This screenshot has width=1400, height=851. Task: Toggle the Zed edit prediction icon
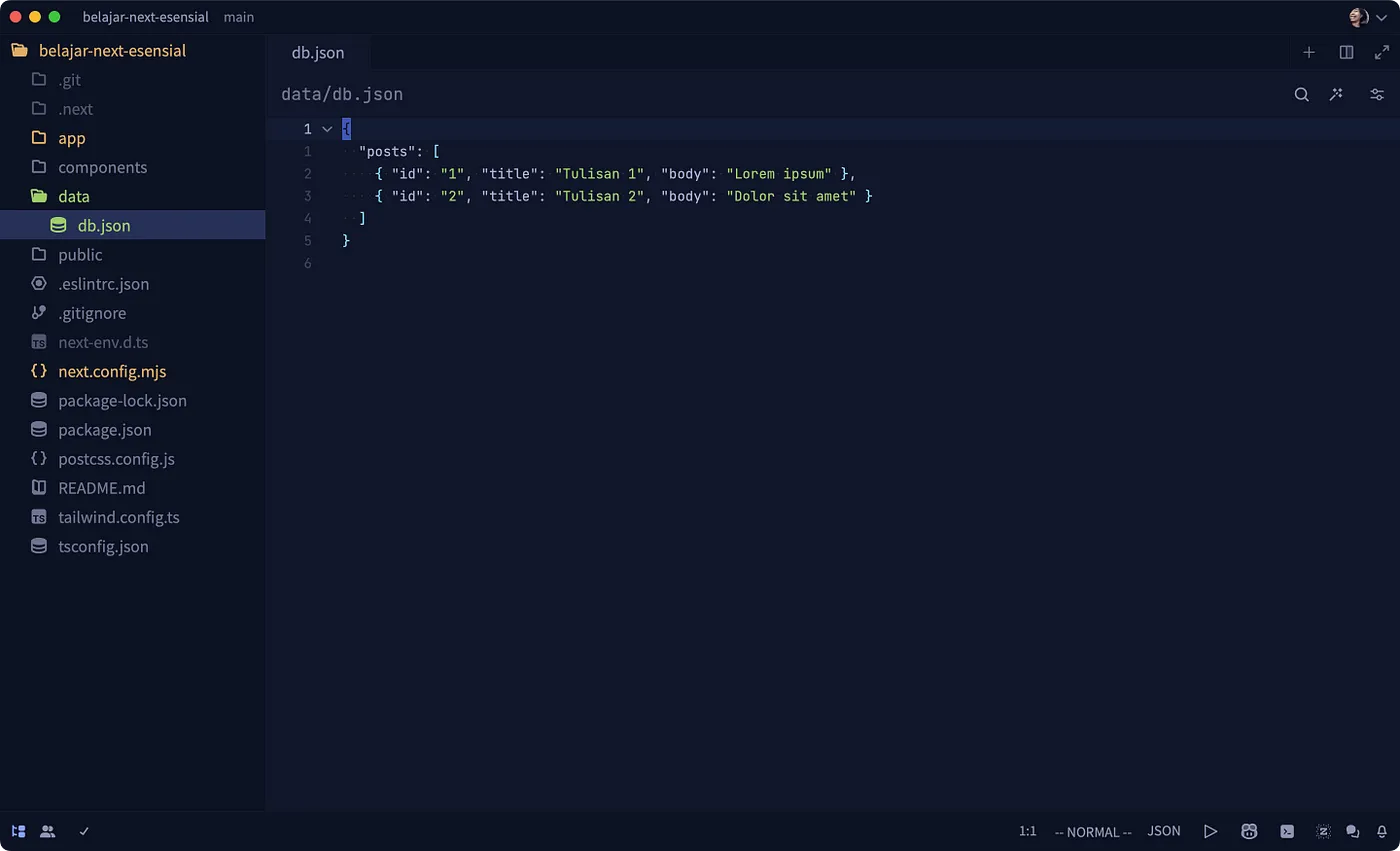(x=1323, y=831)
